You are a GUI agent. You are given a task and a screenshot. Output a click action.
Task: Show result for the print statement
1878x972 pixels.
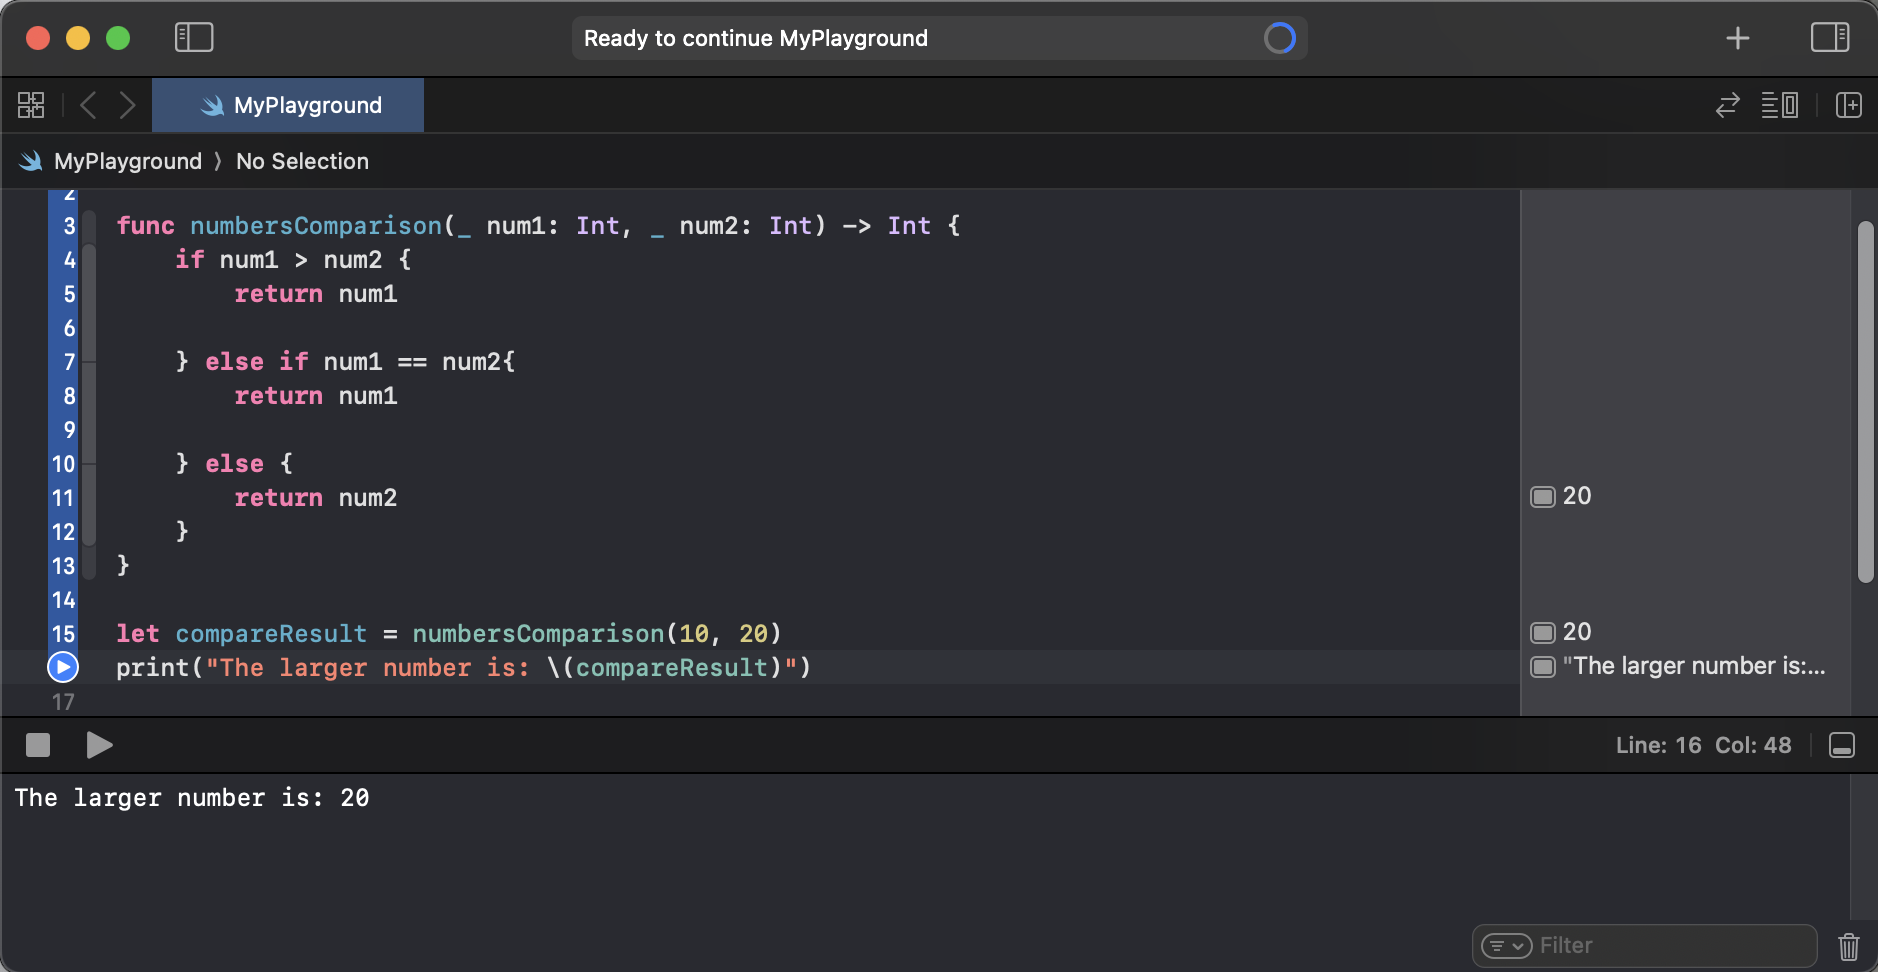coord(1543,667)
